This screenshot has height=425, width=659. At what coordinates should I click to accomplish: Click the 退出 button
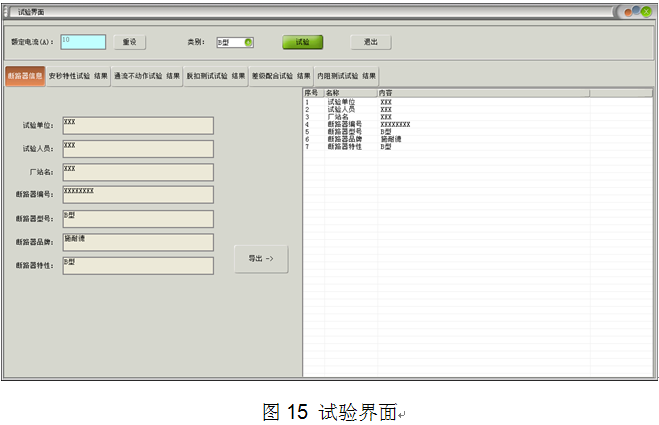point(371,42)
